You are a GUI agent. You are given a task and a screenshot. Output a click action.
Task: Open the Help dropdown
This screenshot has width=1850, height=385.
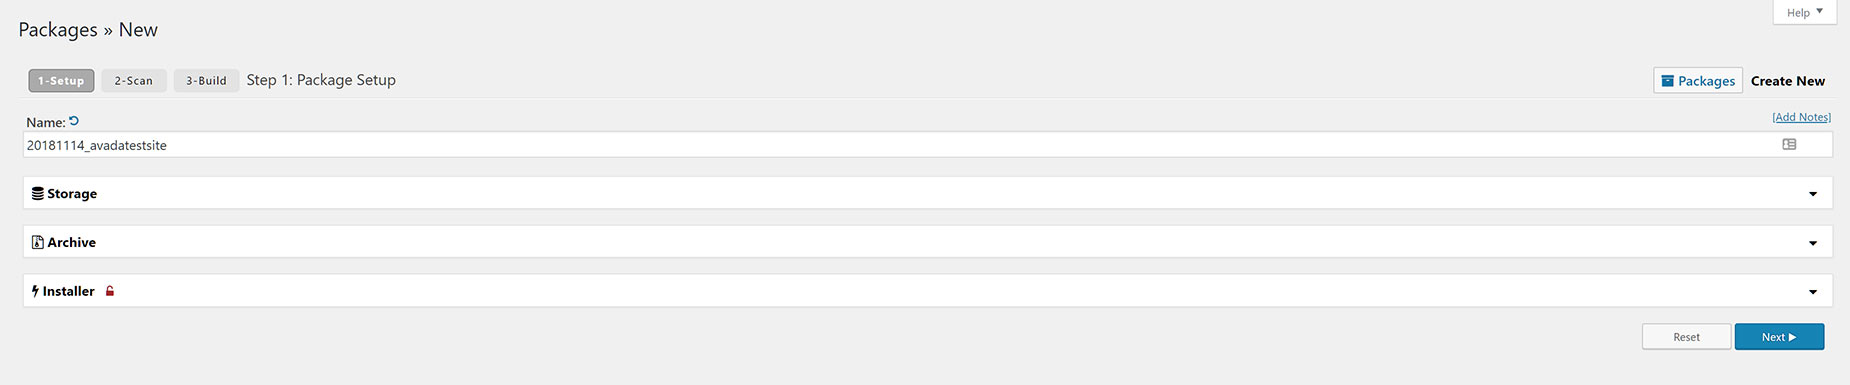click(1805, 12)
